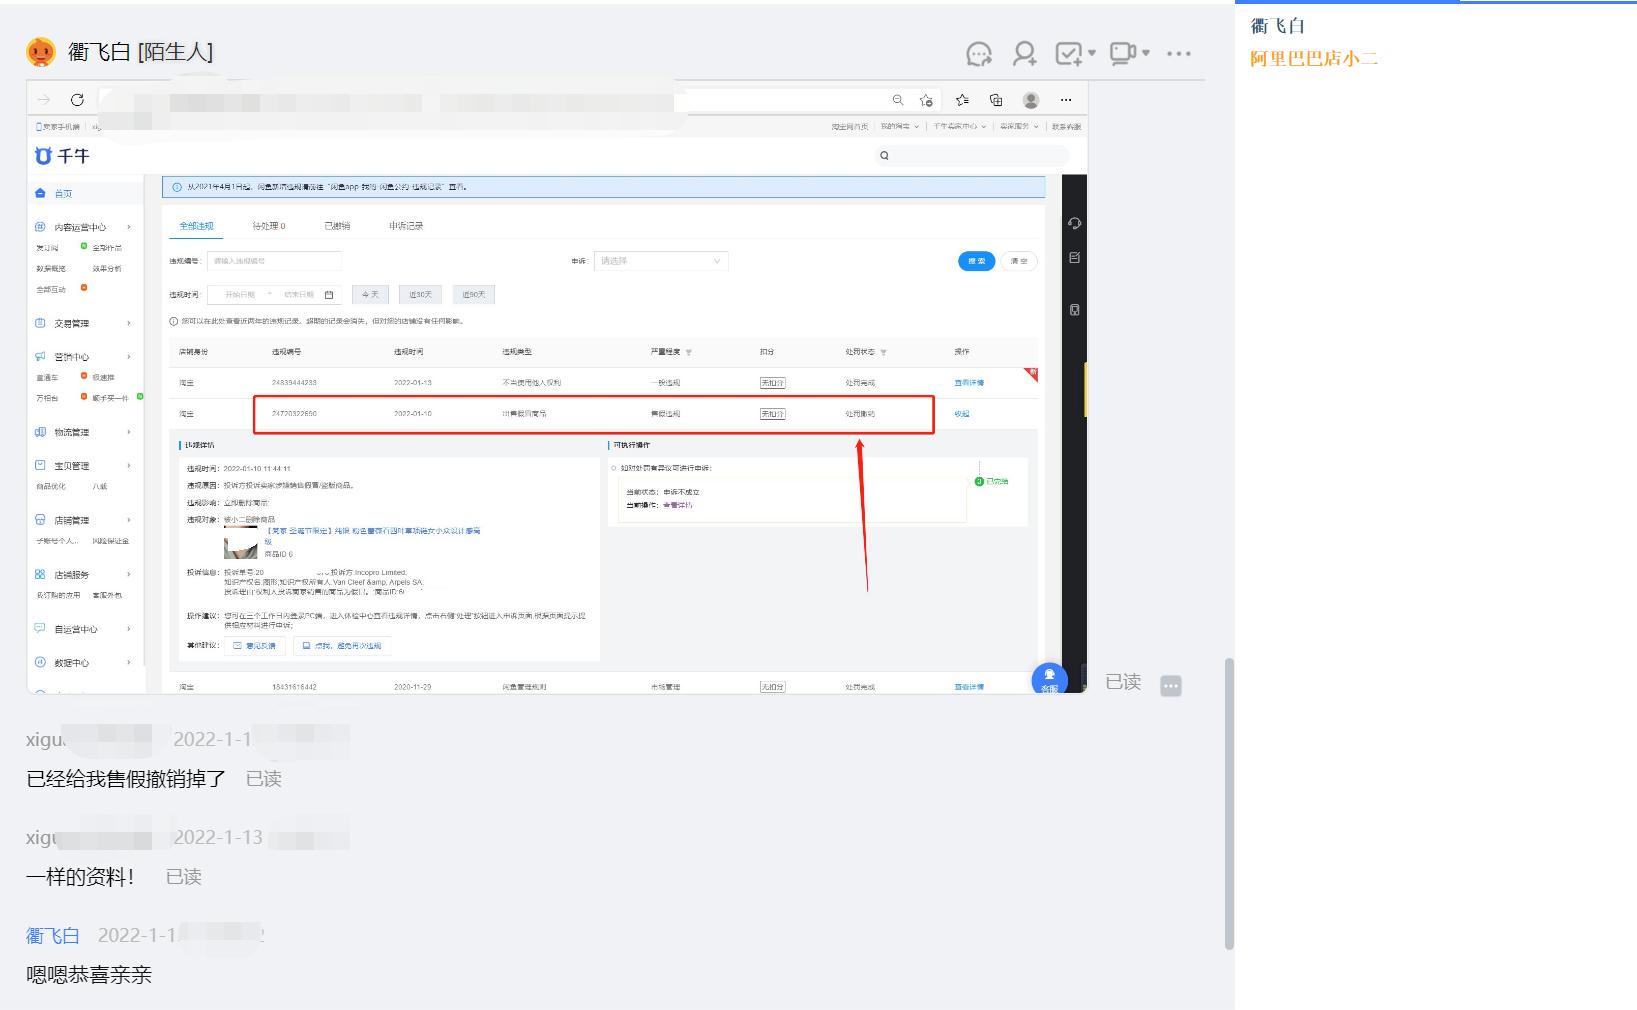The image size is (1637, 1010).
Task: Open message options beside the screenshot image
Action: (x=1171, y=685)
